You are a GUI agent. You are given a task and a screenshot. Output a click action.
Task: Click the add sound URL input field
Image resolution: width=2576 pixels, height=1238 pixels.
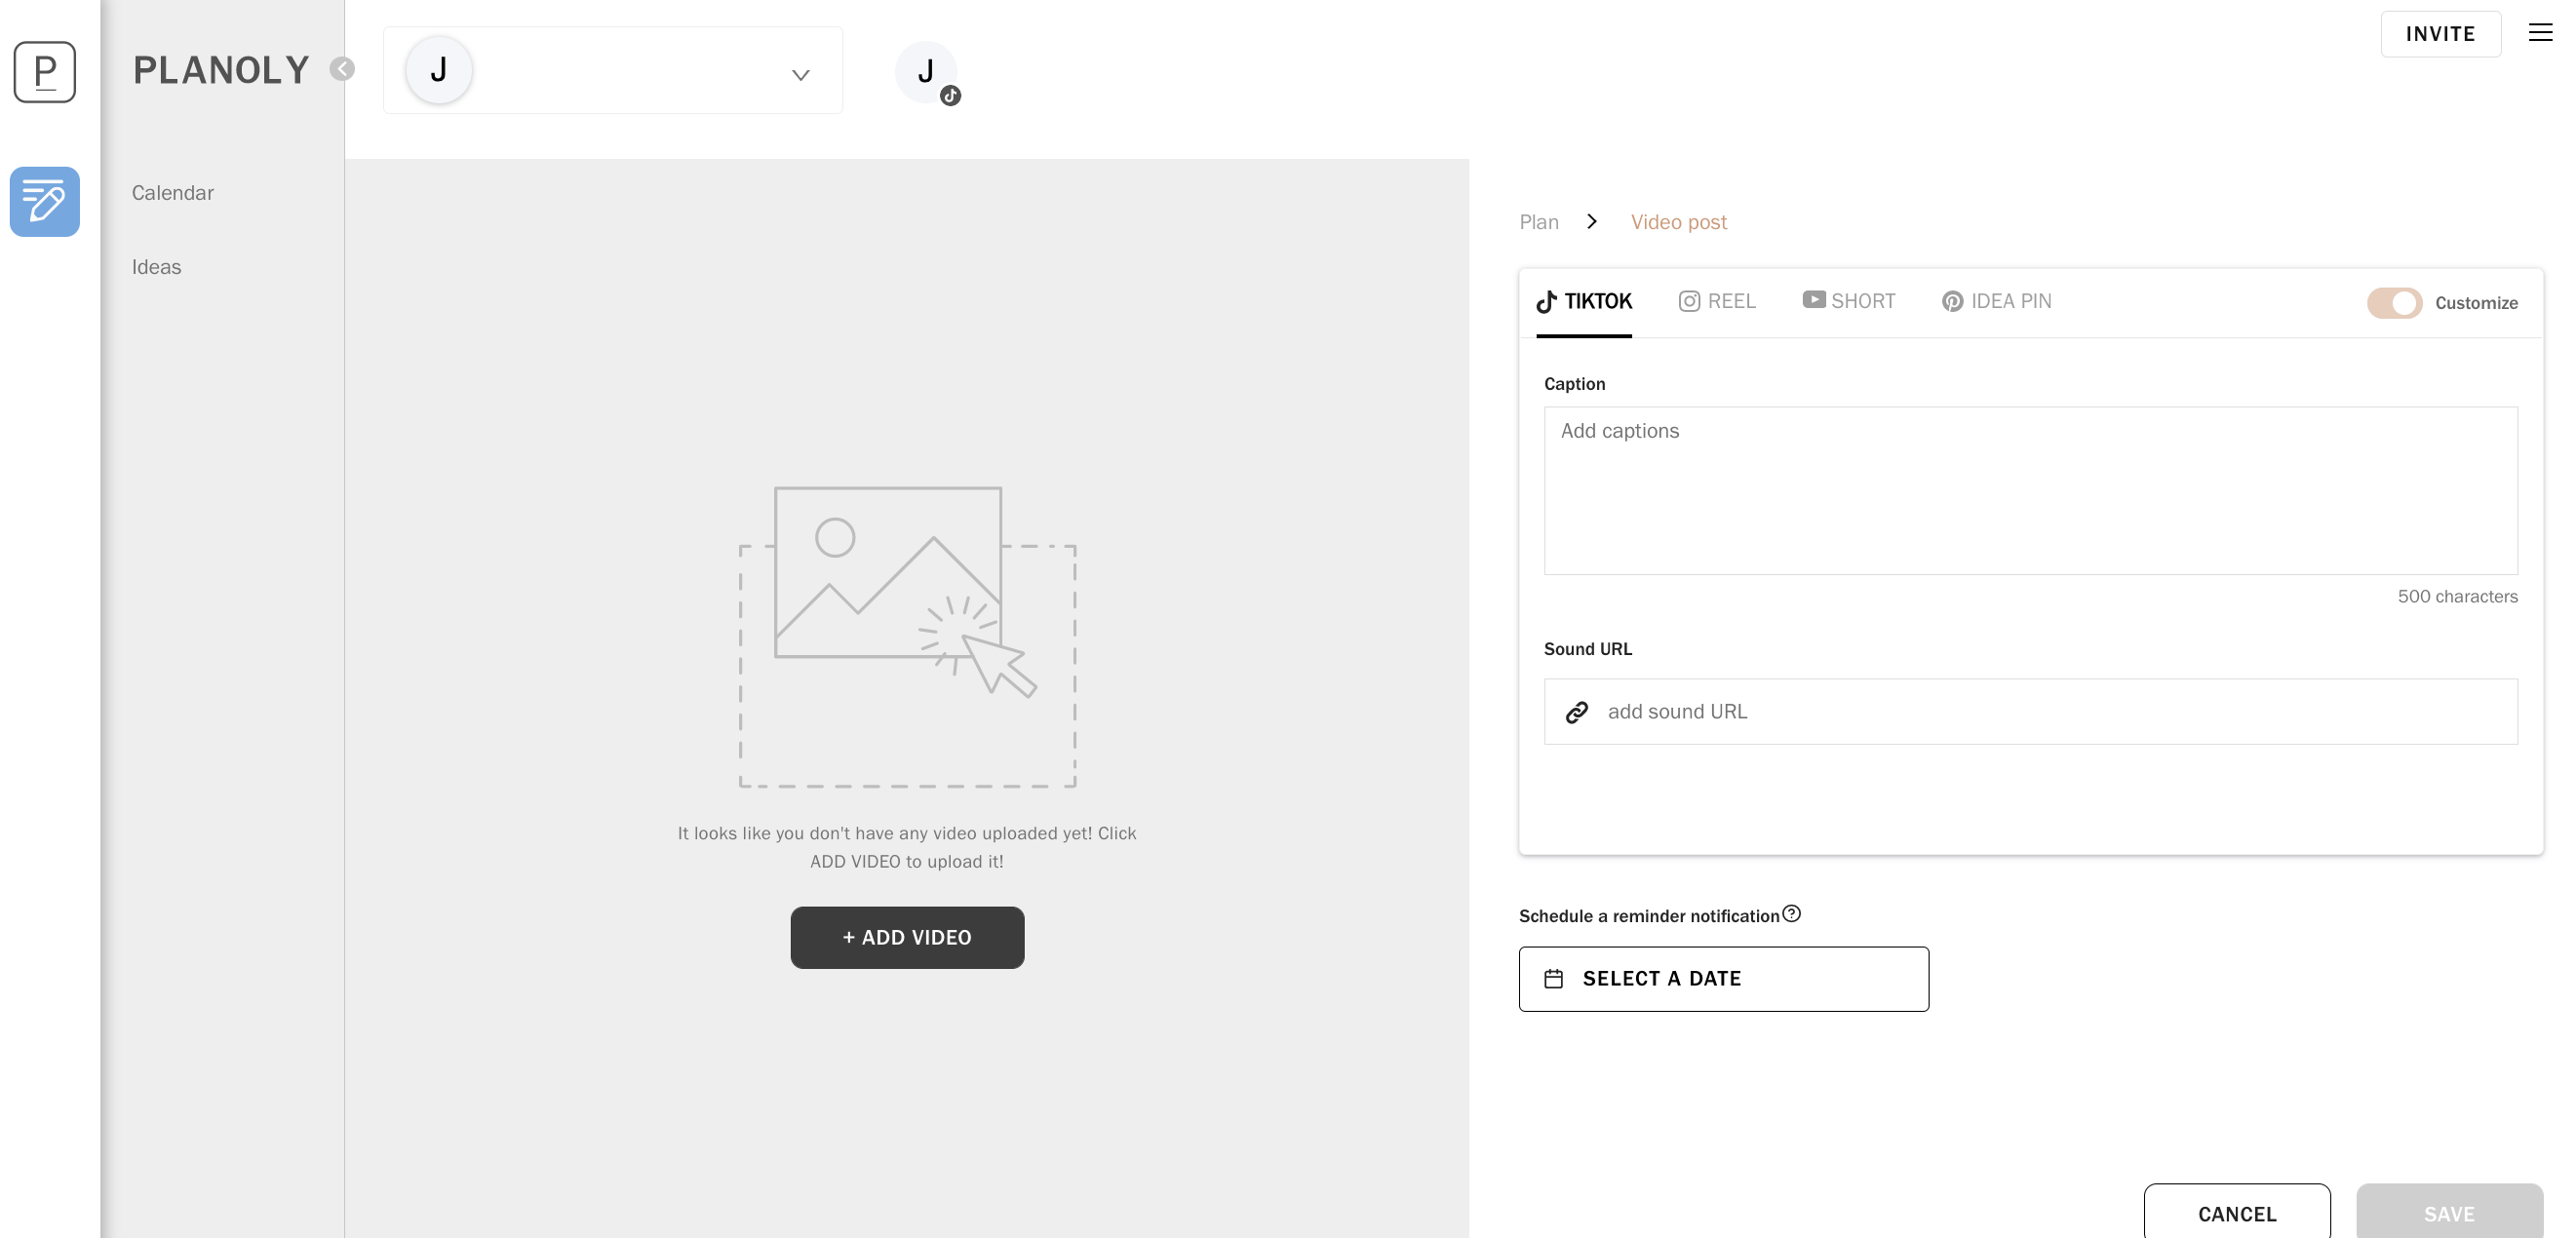pyautogui.click(x=2030, y=711)
